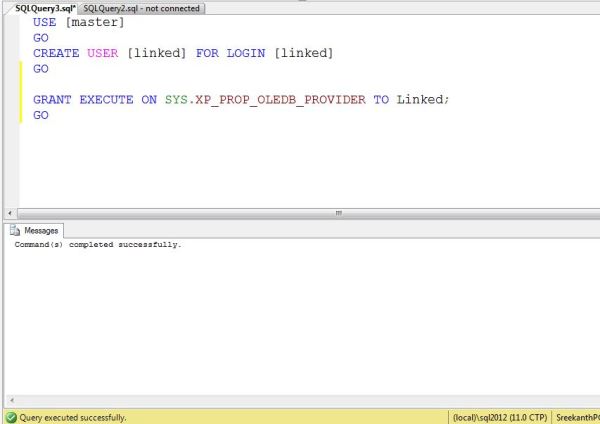Place cursor on 'USE [master]' line
600x424 pixels.
click(79, 22)
